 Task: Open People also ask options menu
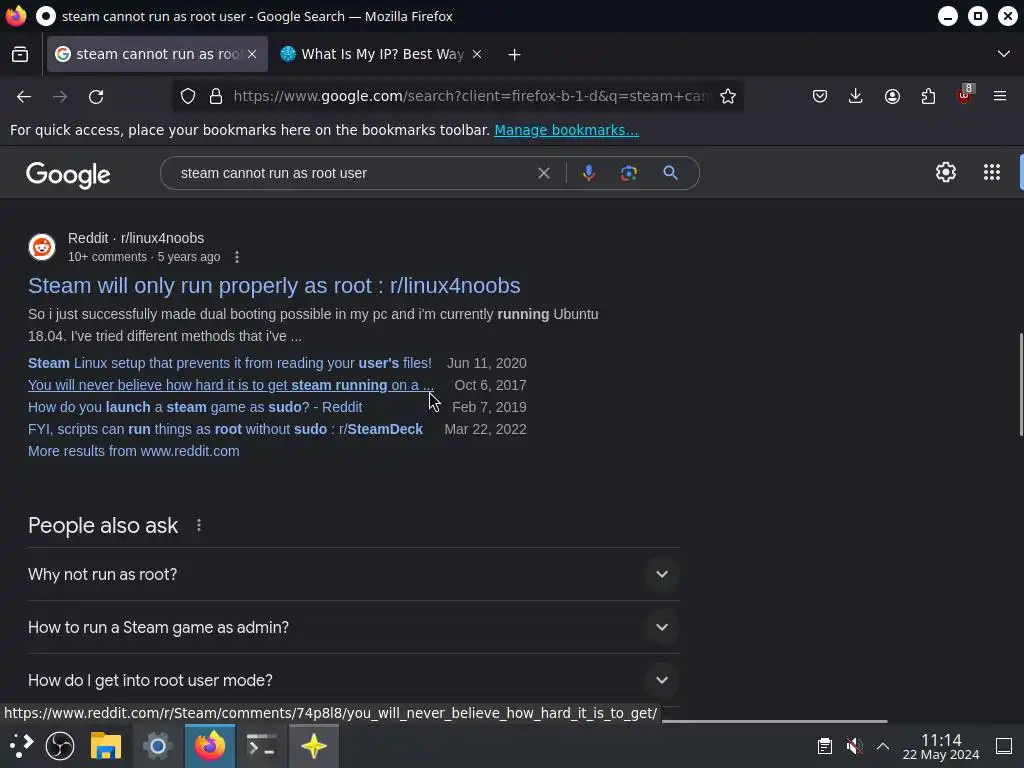(x=199, y=526)
